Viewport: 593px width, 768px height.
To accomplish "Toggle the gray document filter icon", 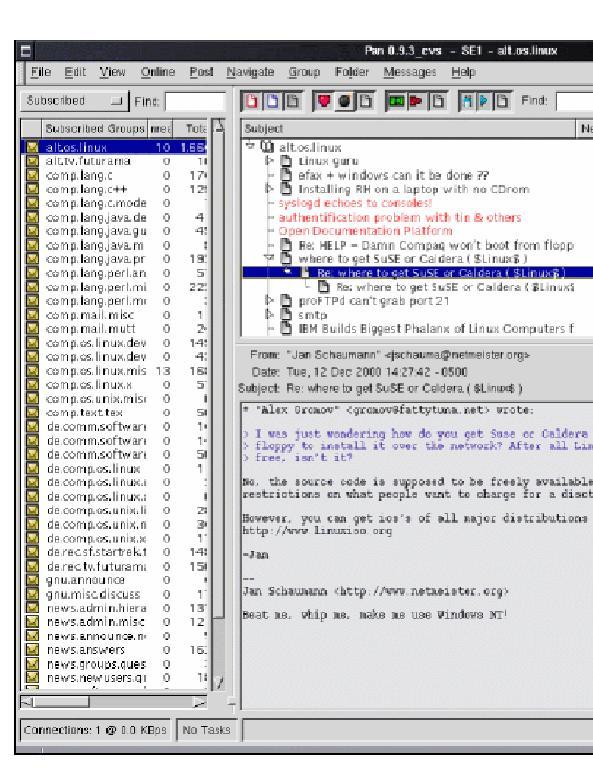I will 293,101.
